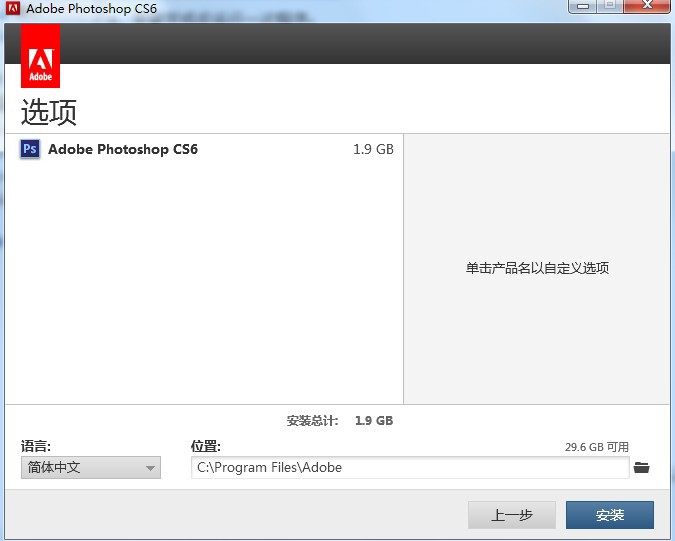
Task: Click the 选项 heading
Action: click(49, 112)
